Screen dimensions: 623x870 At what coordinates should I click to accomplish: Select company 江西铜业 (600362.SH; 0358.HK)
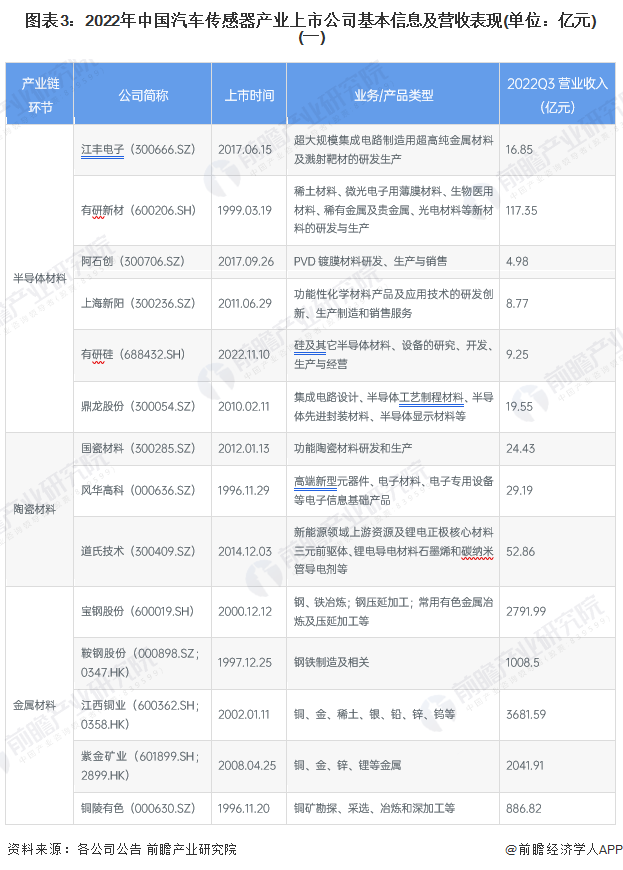pos(140,715)
